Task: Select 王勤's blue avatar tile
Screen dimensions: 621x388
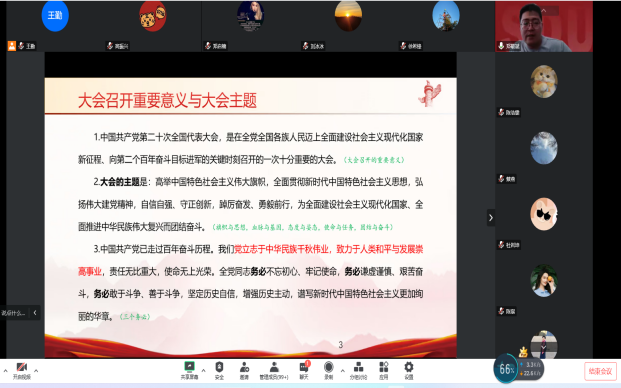Action: [55, 15]
